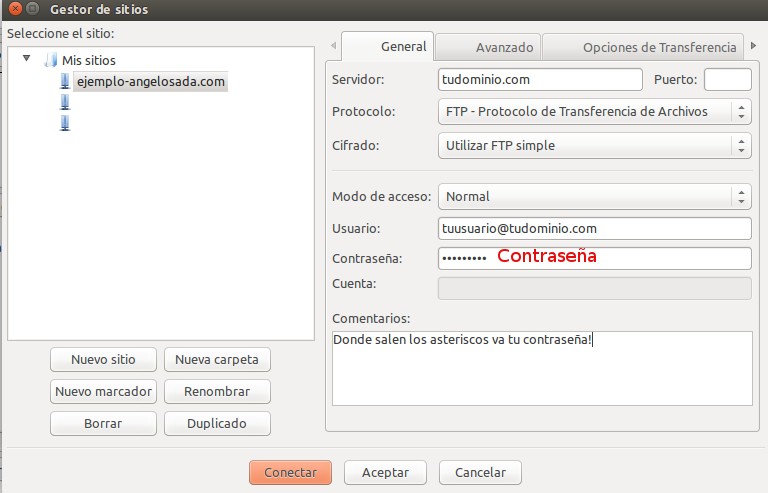Select the second unnamed site icon
Screen dimensions: 768x493
coord(66,102)
